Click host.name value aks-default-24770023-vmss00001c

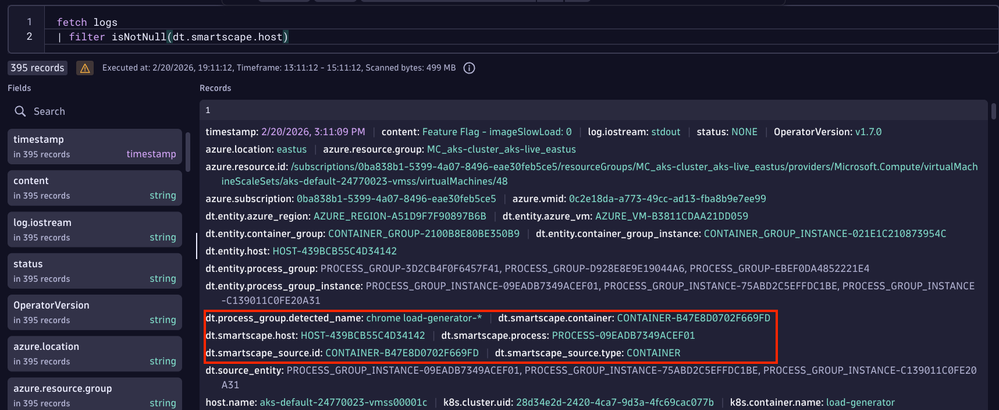344,402
